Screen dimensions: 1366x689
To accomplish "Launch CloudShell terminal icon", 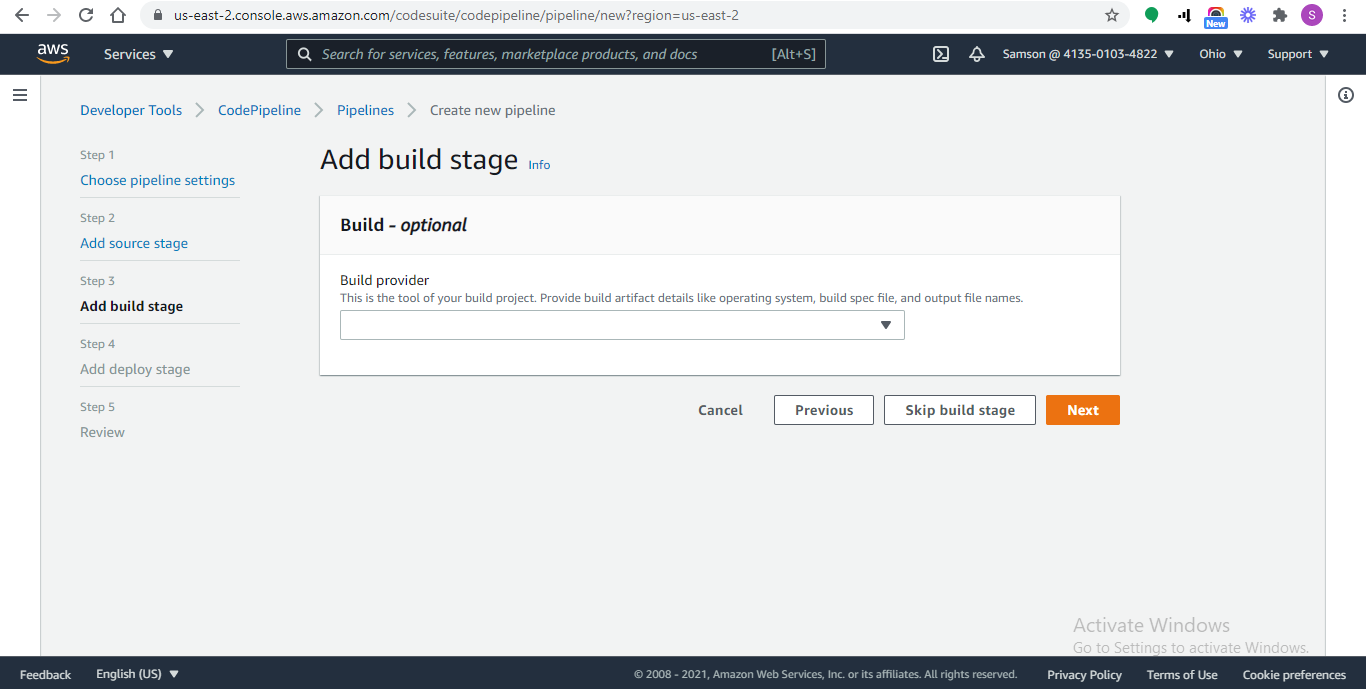I will coord(940,53).
